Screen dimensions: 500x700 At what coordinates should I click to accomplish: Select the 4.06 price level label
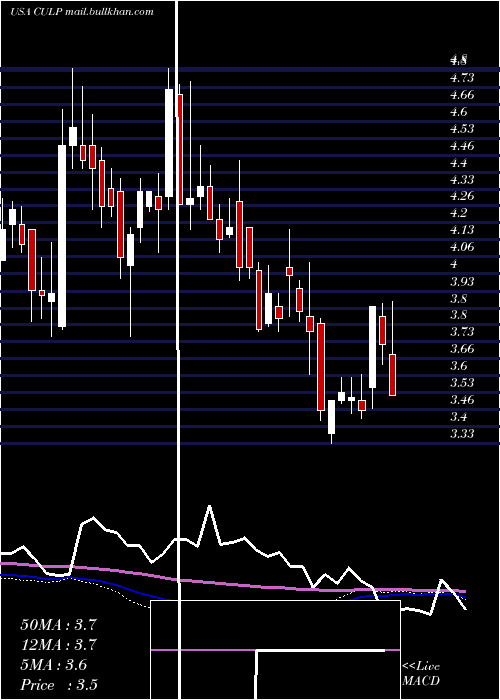click(x=462, y=247)
